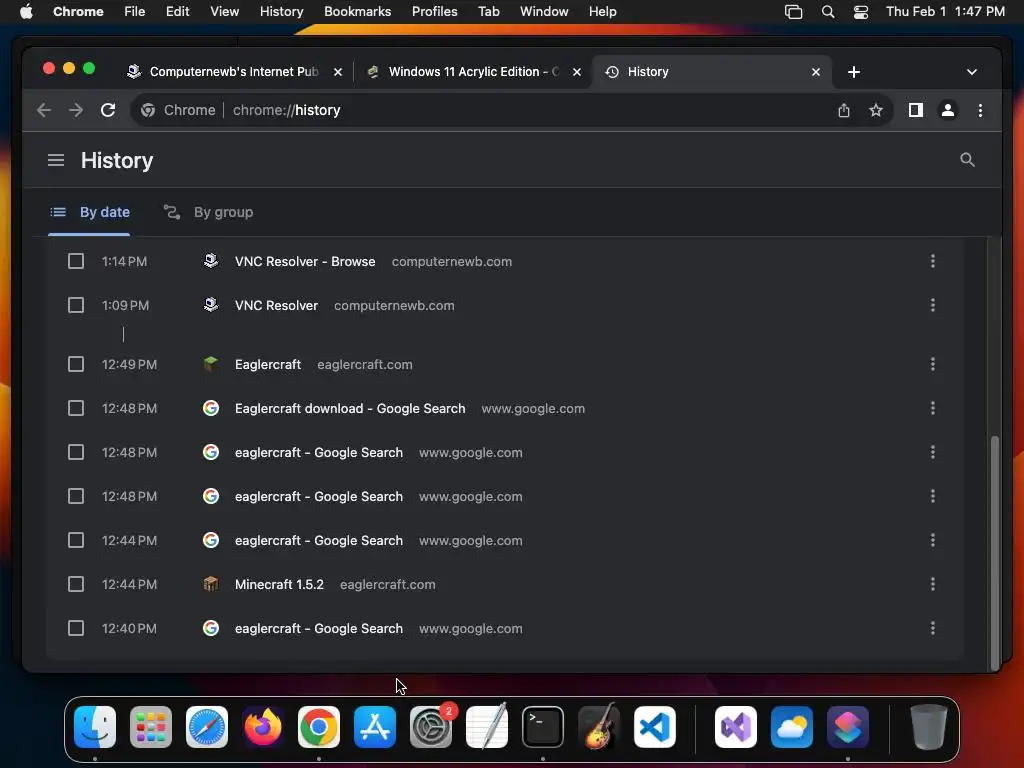
Task: Tick checkbox for Eaglercraft download Google Search
Action: click(x=76, y=408)
